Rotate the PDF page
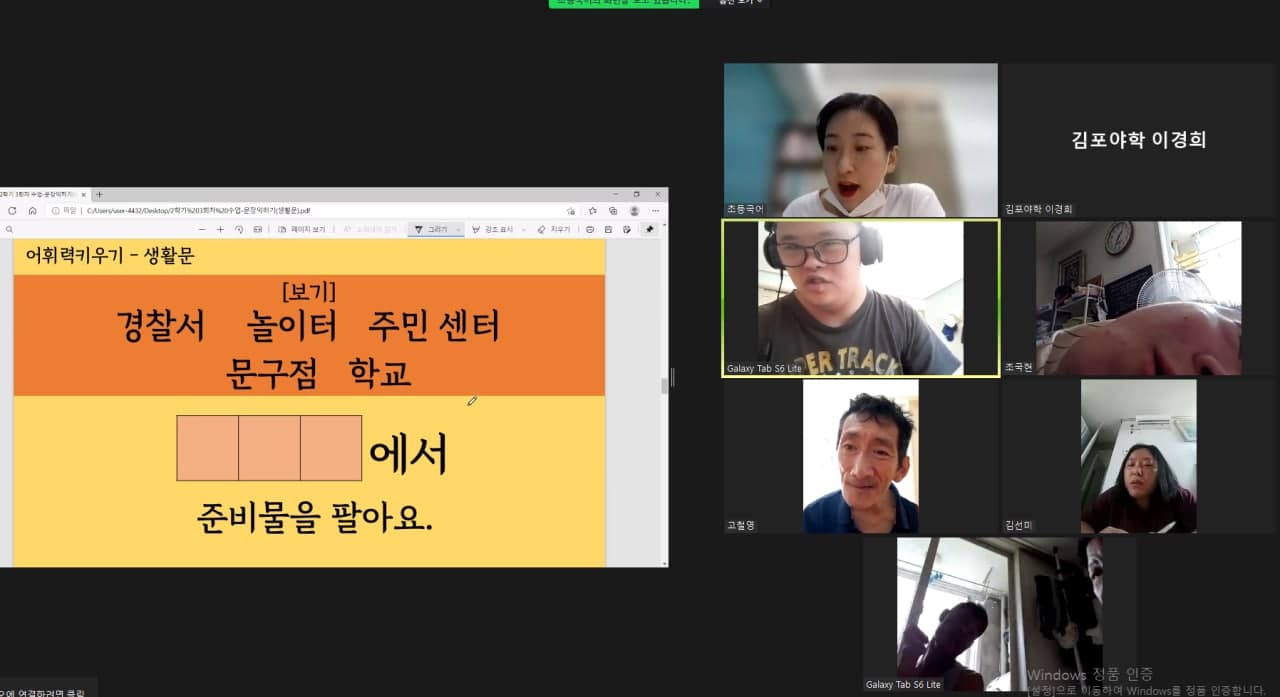 pyautogui.click(x=239, y=229)
